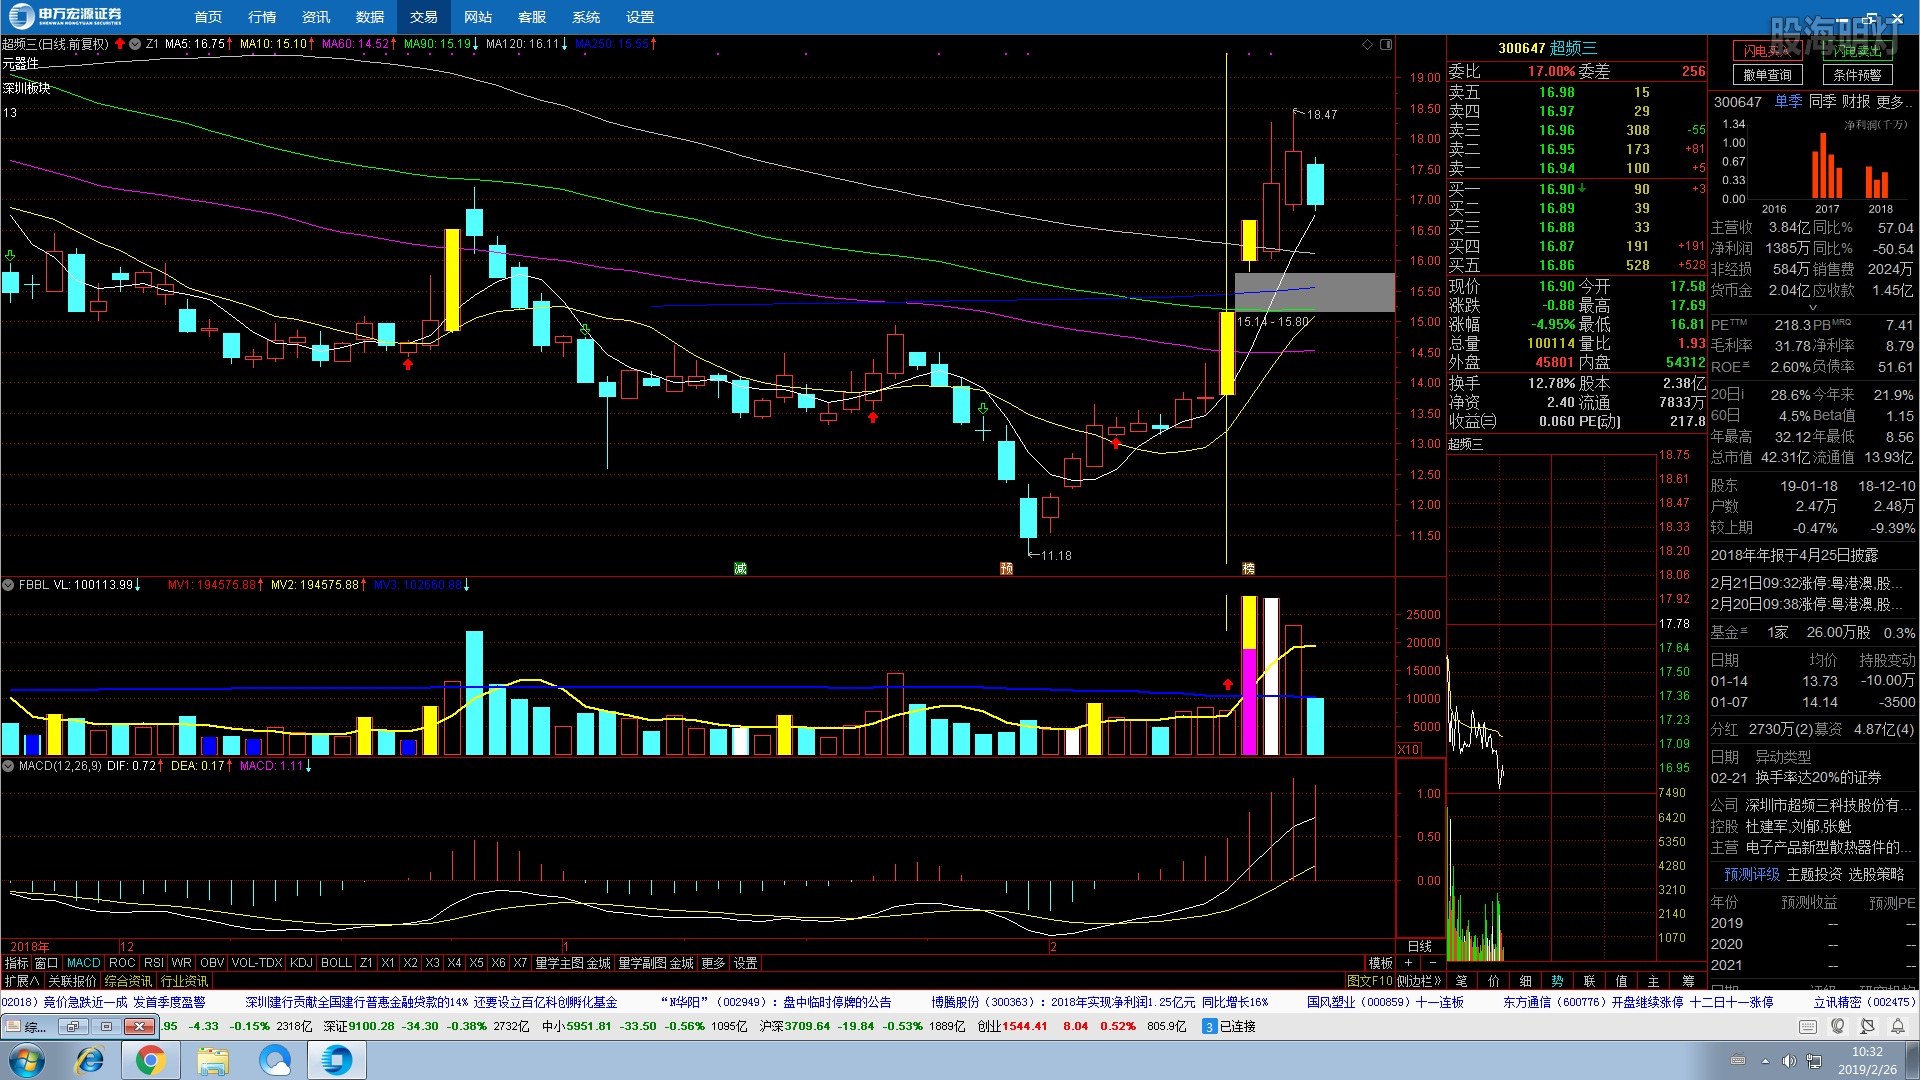Screen dimensions: 1920x1080
Task: Toggle the 笔 panel tab
Action: coord(1462,981)
